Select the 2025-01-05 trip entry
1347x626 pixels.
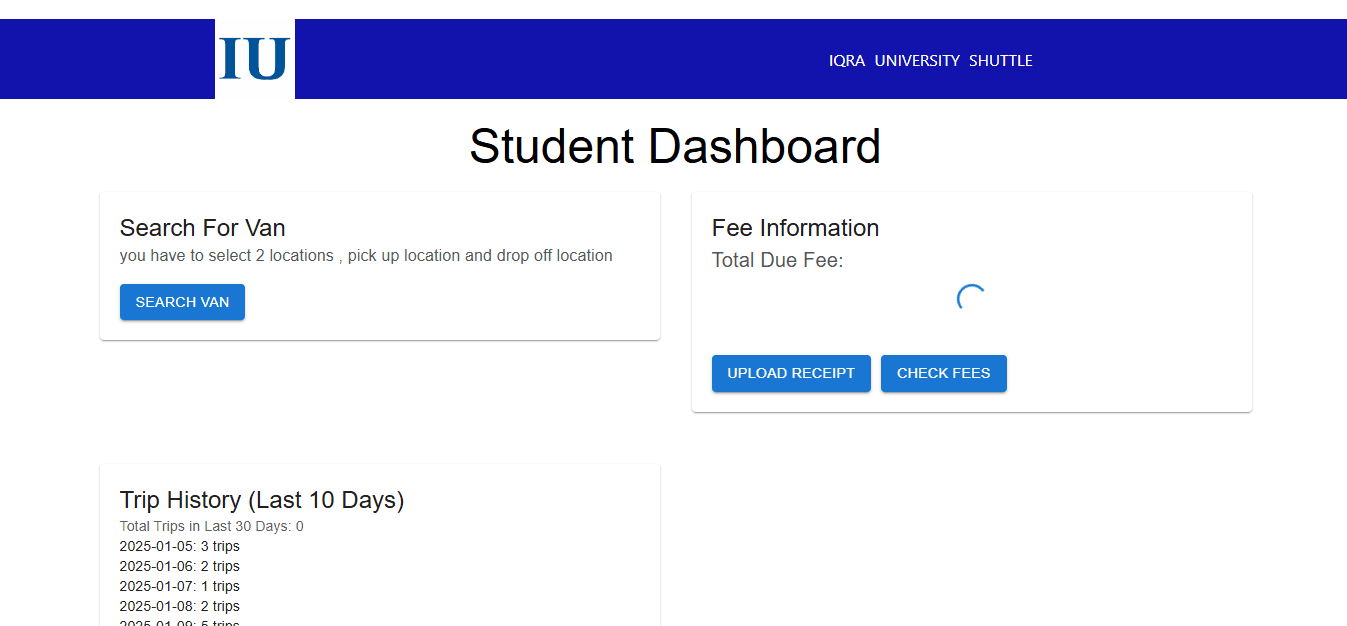(180, 546)
